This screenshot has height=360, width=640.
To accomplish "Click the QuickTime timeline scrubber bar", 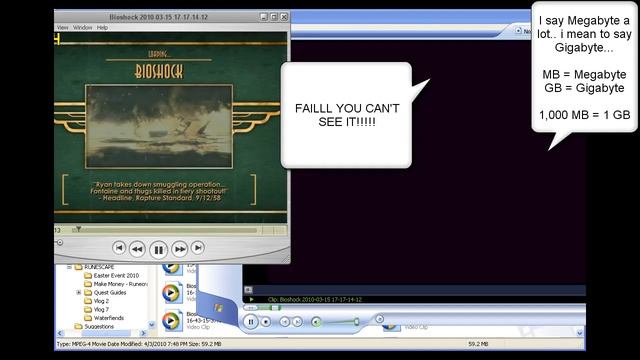I will (x=165, y=231).
